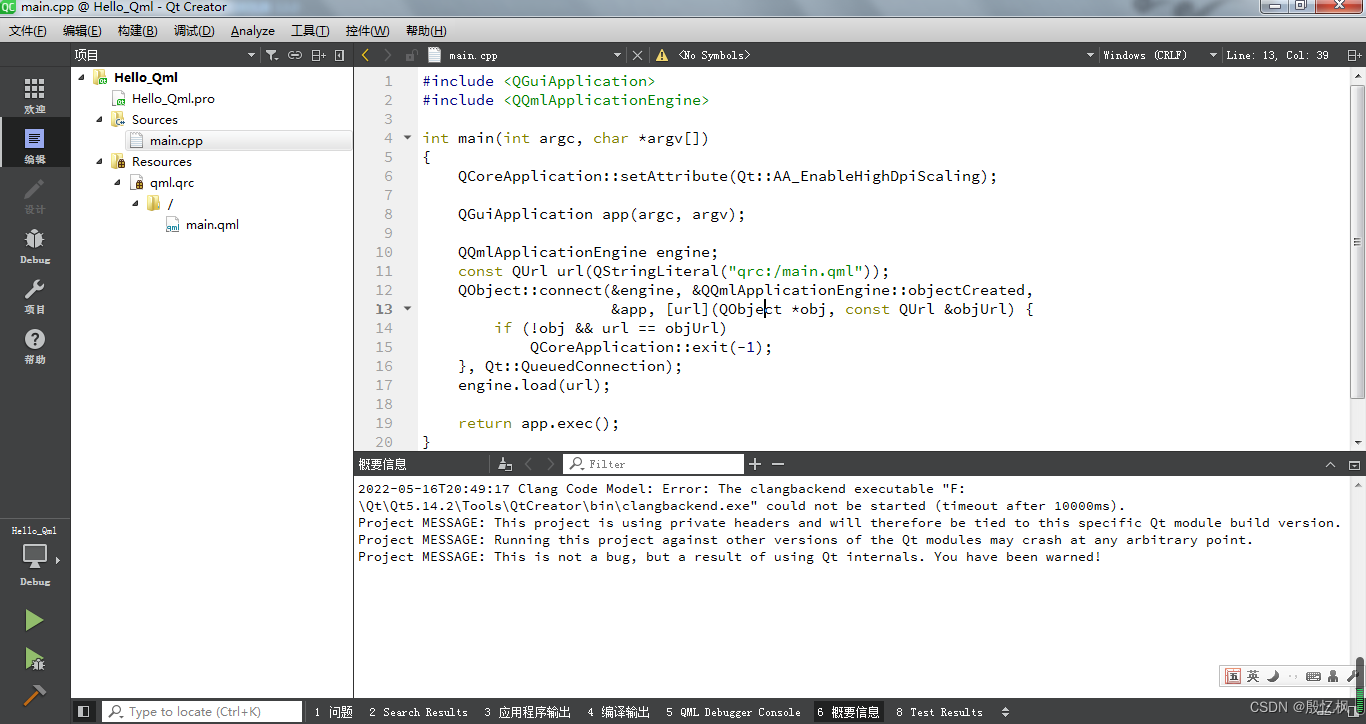1366x724 pixels.
Task: Close the project sidebar panel
Action: coord(340,55)
